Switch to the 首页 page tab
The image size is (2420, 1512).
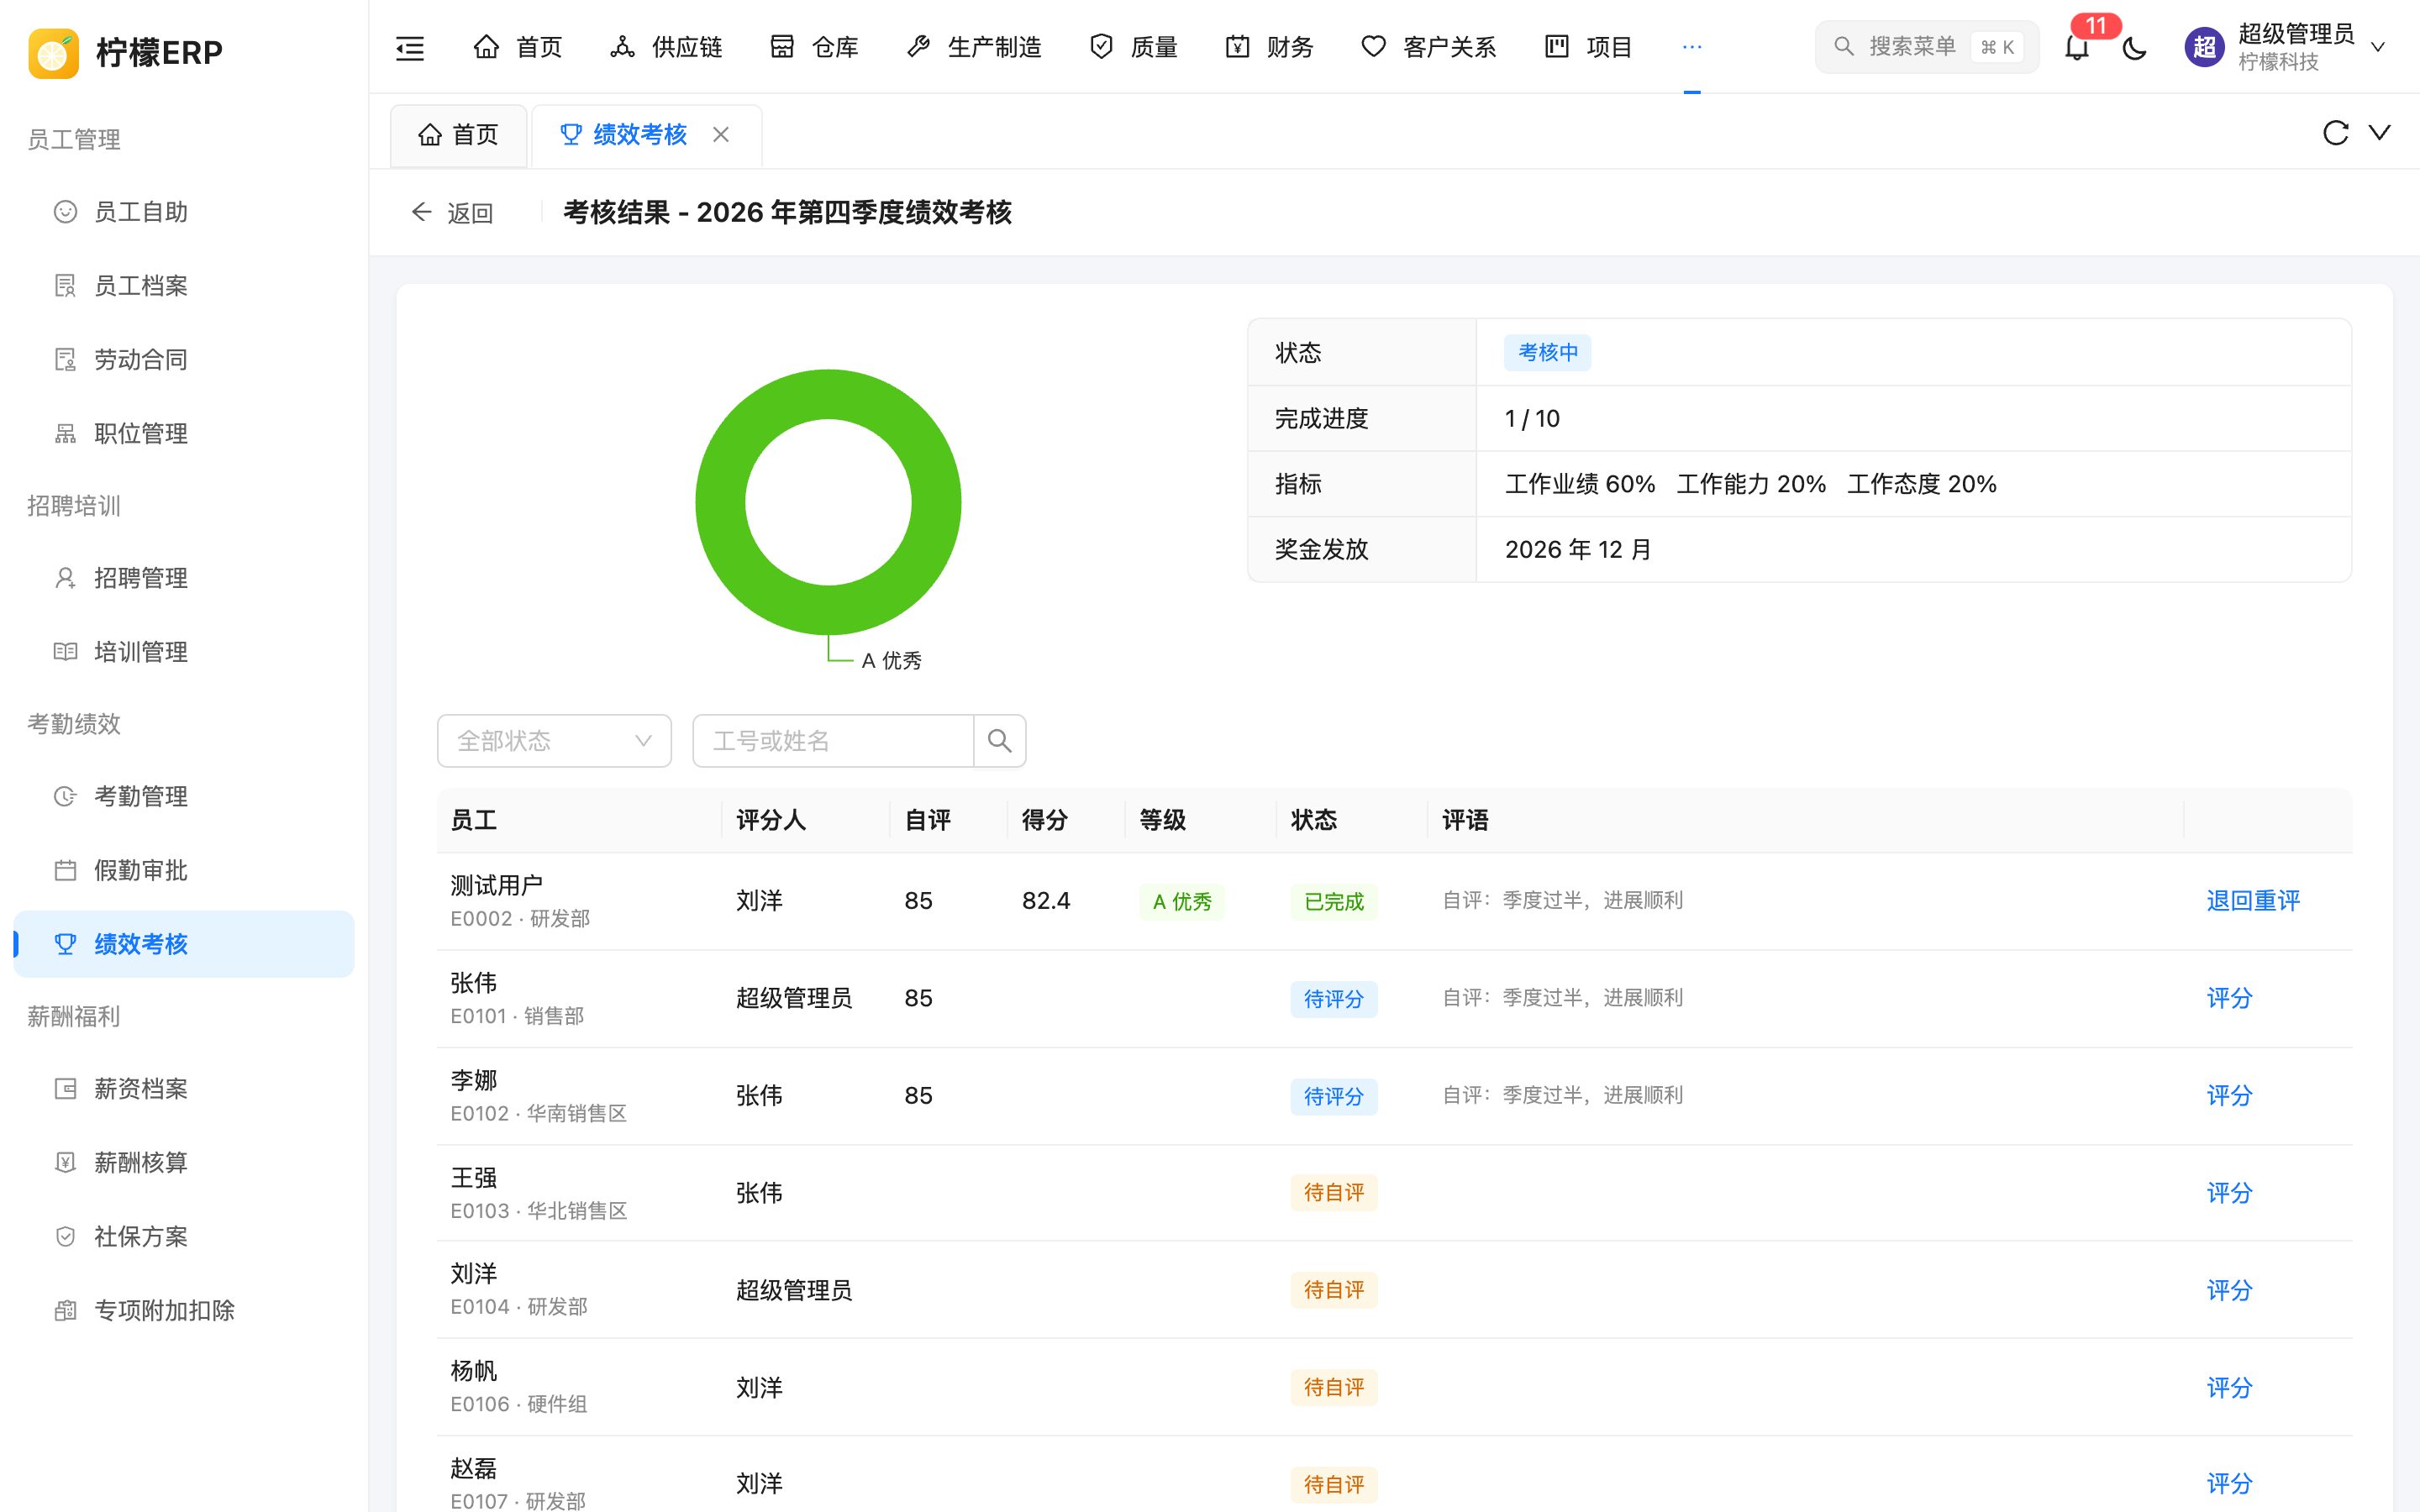click(459, 135)
